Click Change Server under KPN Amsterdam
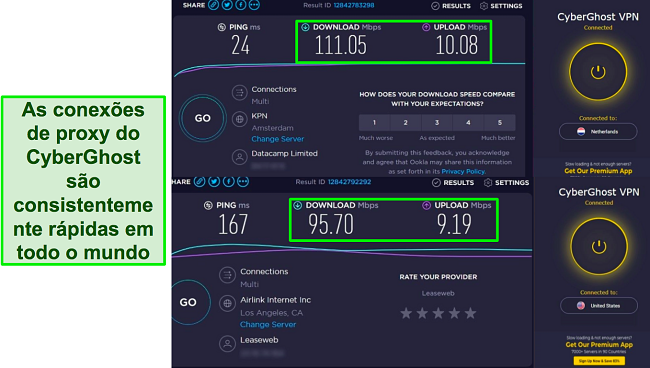650x368 pixels. click(x=278, y=139)
